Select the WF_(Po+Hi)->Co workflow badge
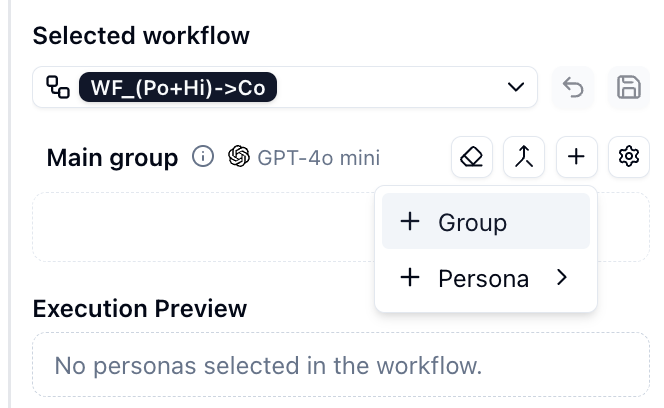The height and width of the screenshot is (408, 664). coord(177,88)
